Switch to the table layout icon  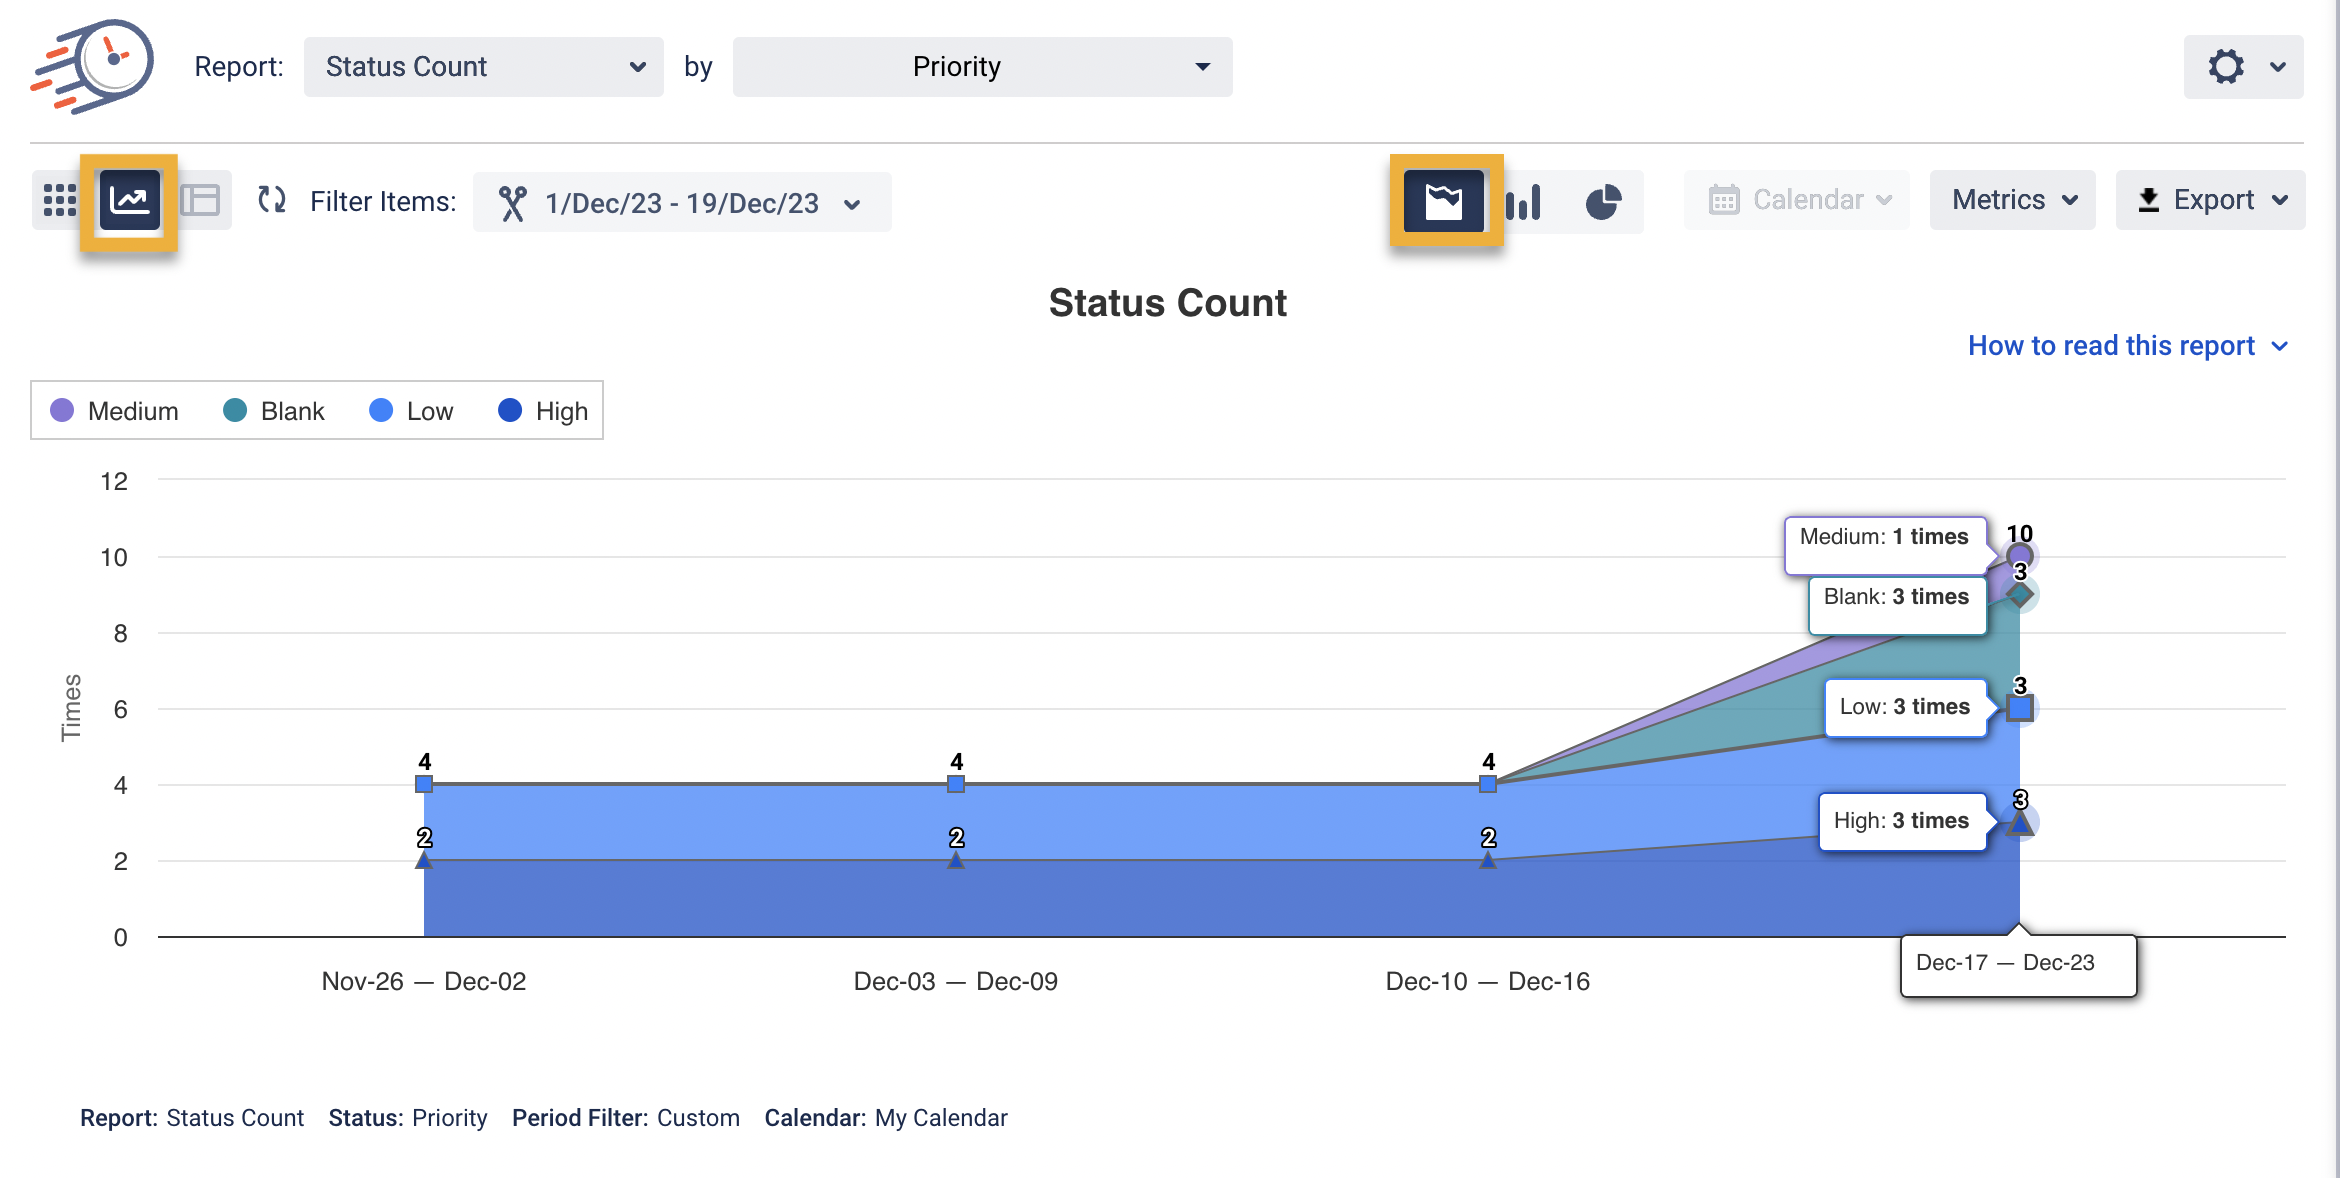click(x=201, y=201)
